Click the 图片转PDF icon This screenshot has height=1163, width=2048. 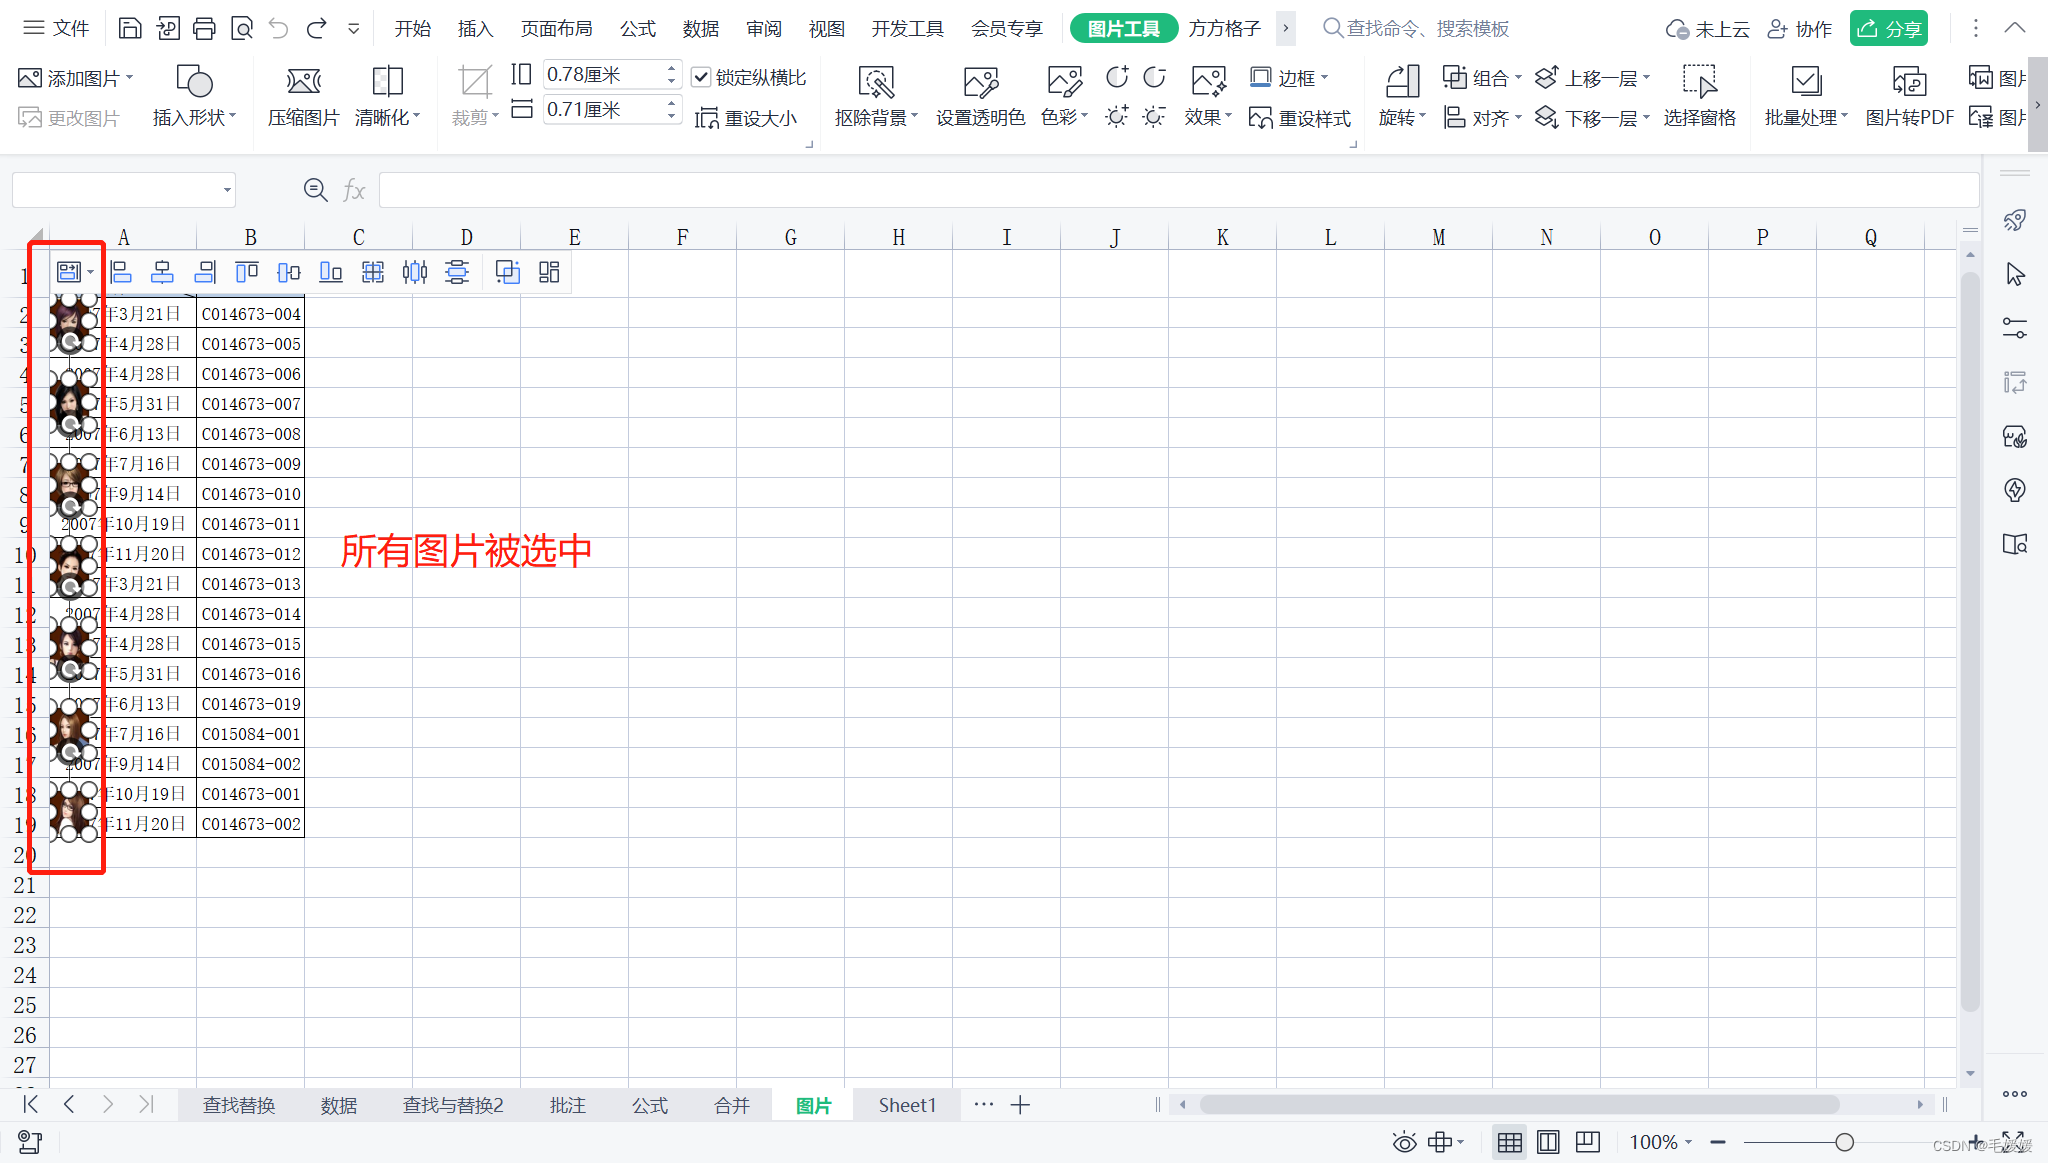pyautogui.click(x=1908, y=83)
